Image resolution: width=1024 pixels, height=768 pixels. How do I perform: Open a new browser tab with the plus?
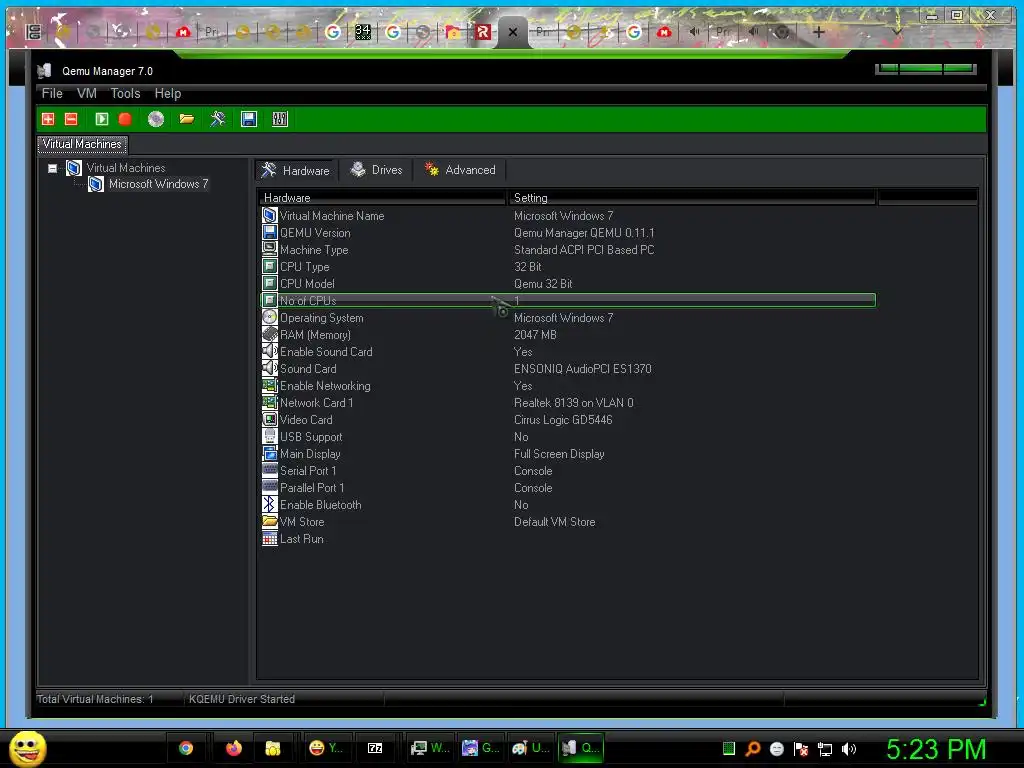[x=818, y=31]
